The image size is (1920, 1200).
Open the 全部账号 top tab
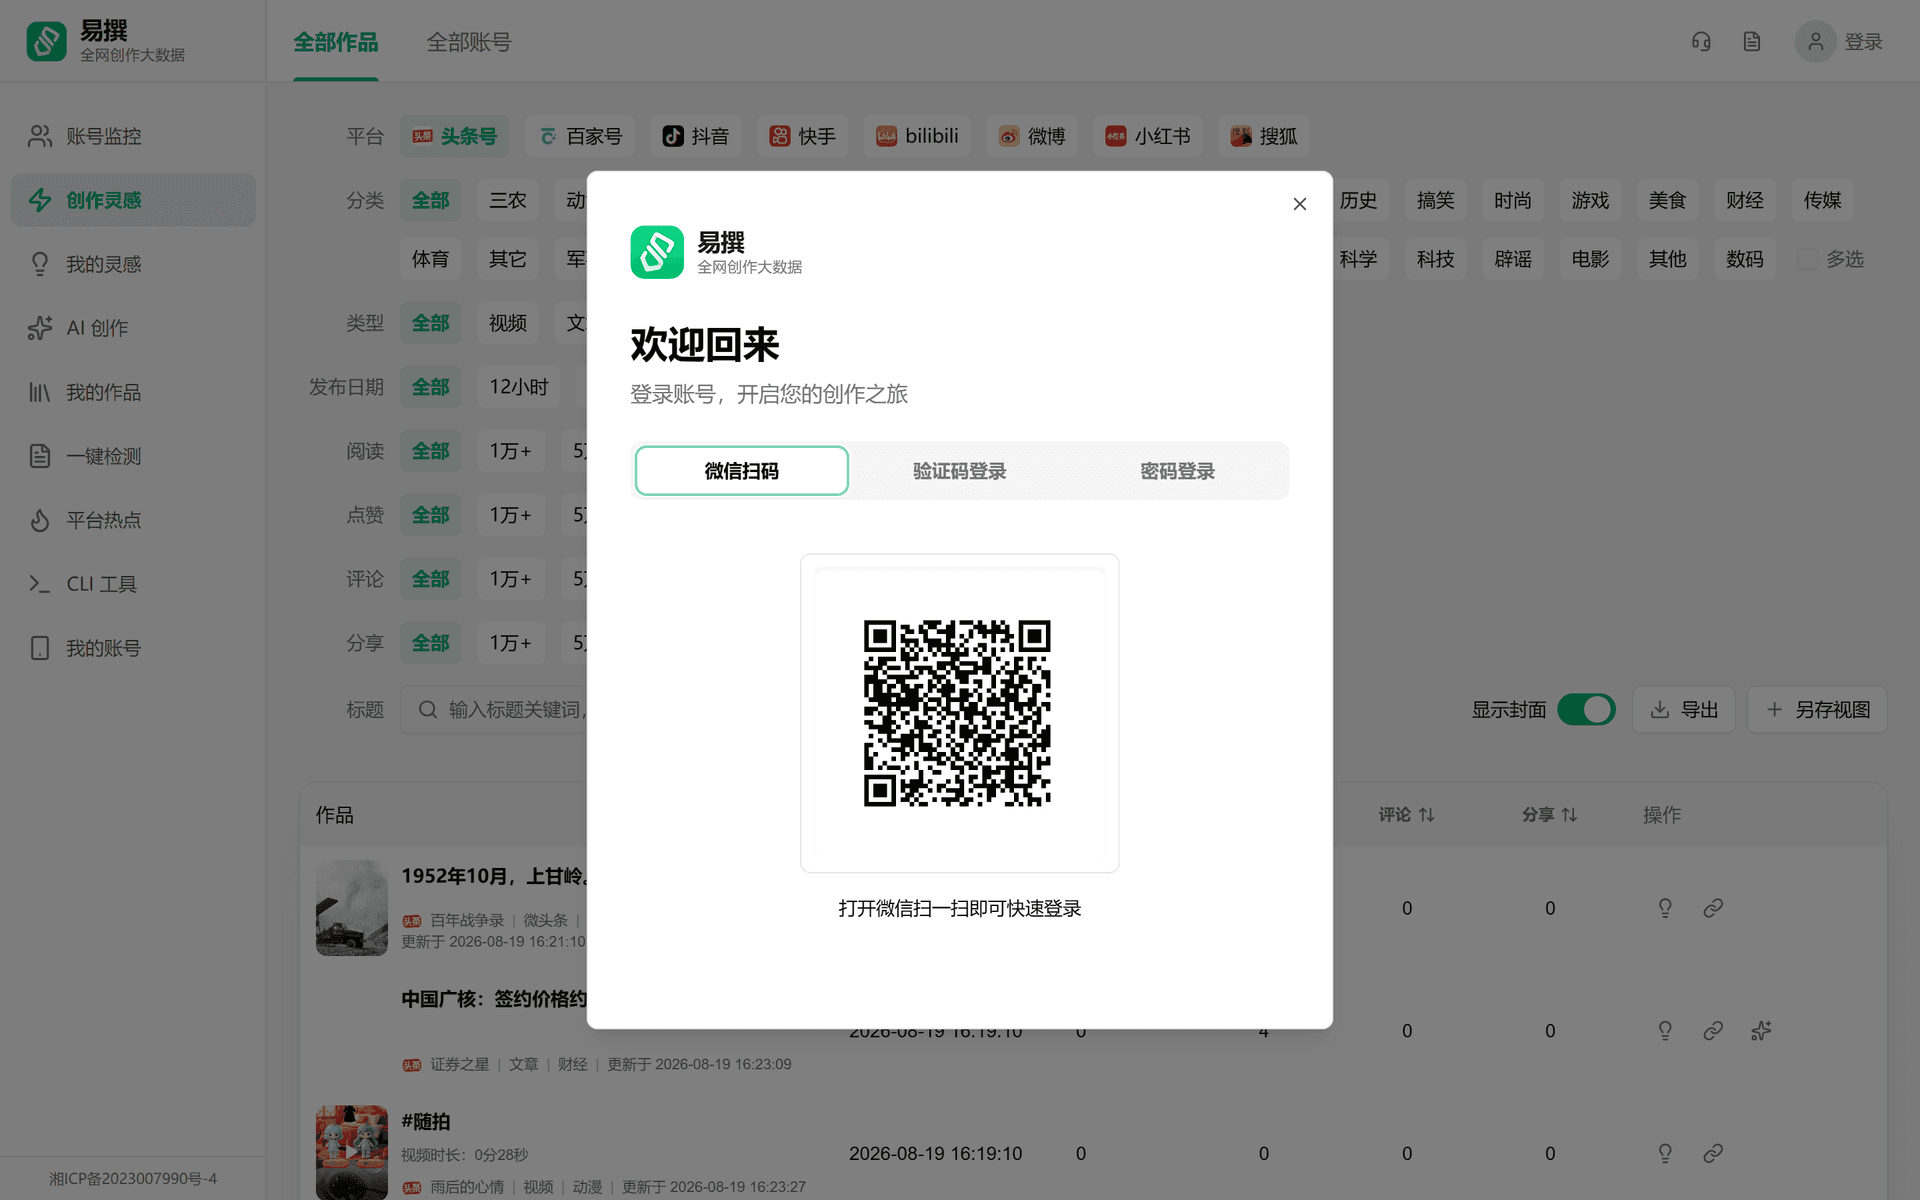pyautogui.click(x=469, y=42)
